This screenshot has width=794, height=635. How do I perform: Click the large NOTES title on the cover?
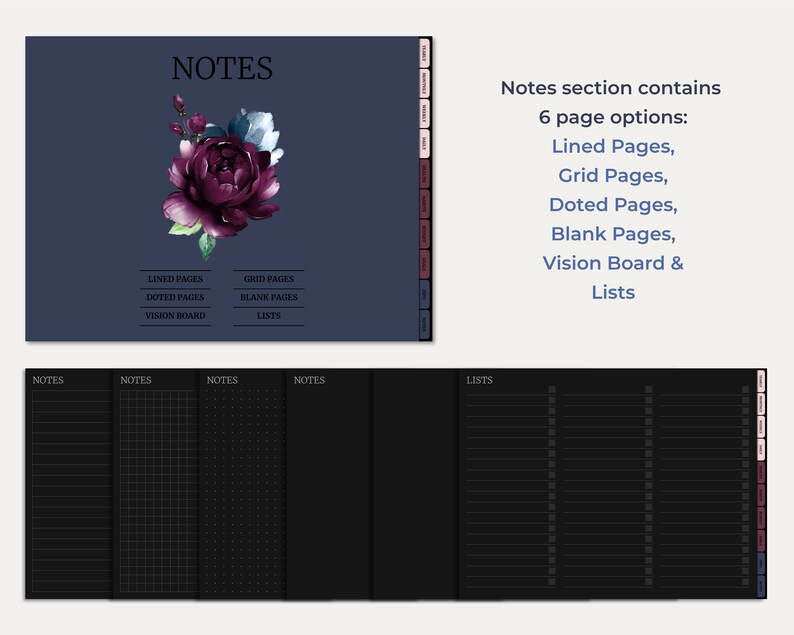coord(222,68)
